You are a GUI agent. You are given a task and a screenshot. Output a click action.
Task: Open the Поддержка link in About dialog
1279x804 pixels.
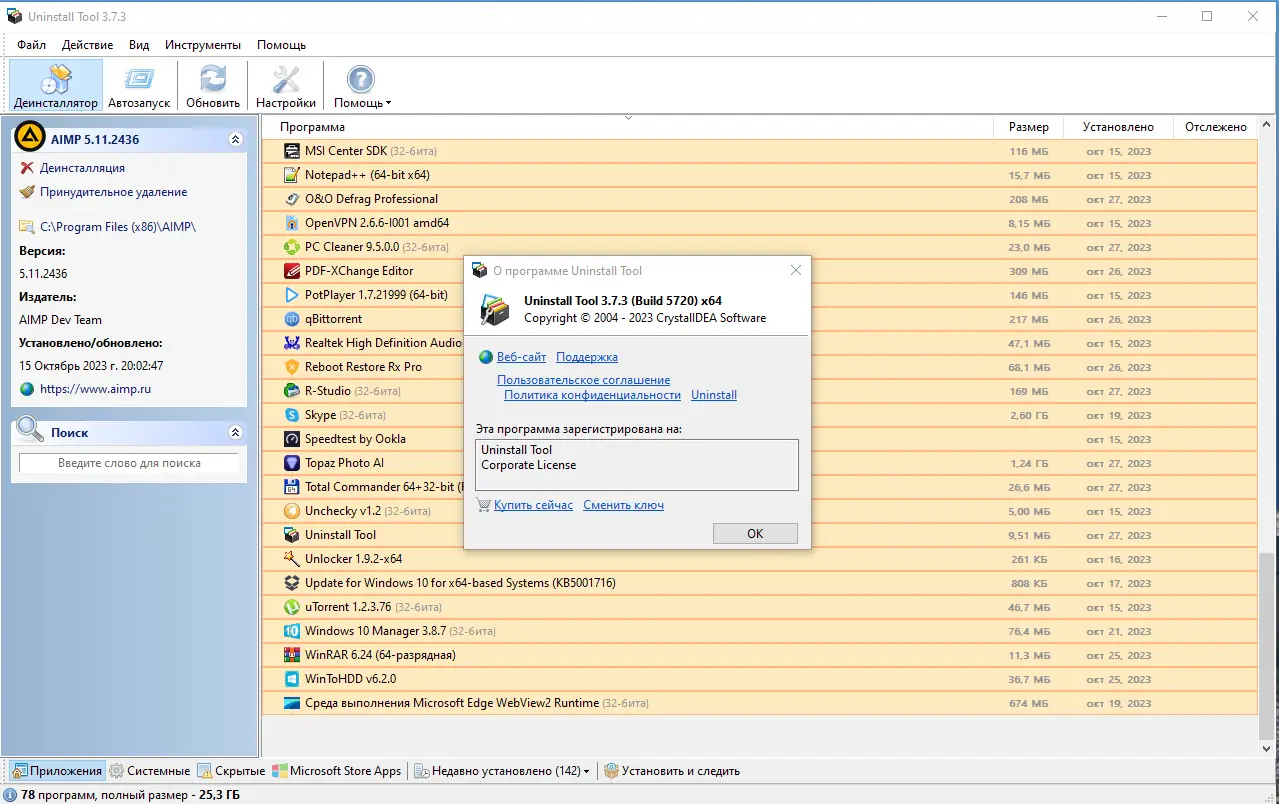[587, 357]
